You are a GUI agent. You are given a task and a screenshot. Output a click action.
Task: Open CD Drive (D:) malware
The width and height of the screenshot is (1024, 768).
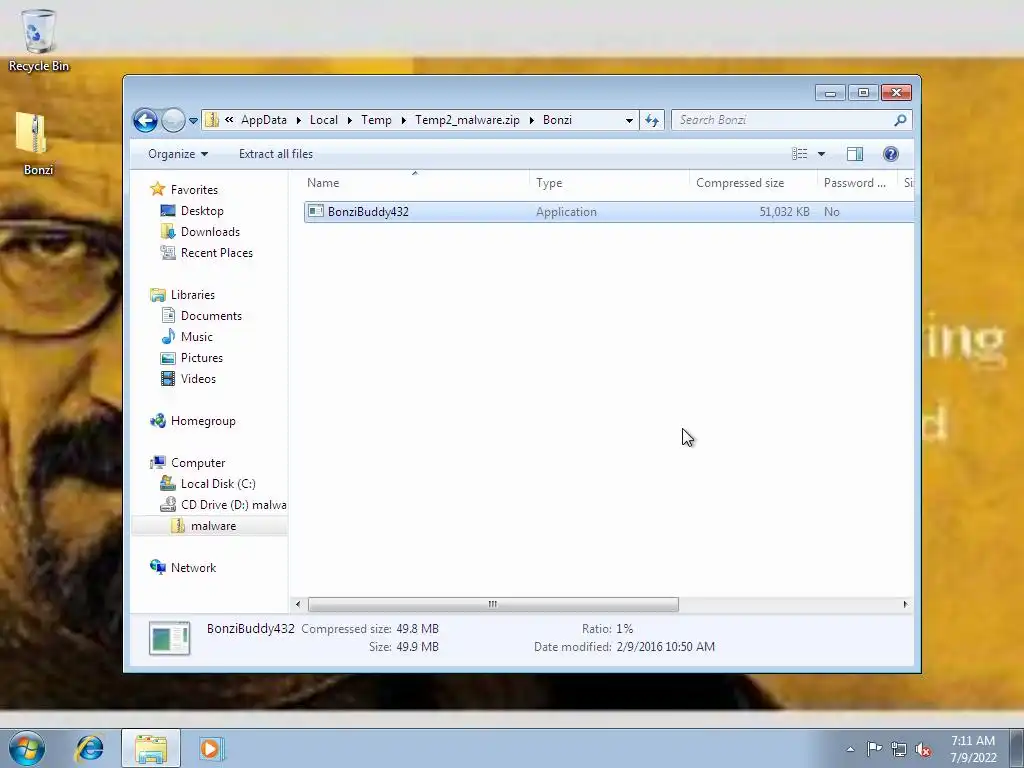(x=233, y=505)
